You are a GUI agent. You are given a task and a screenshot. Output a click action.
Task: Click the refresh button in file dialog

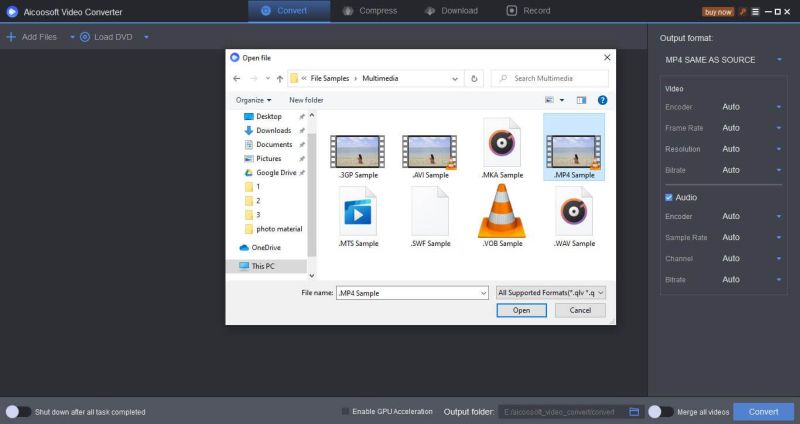pos(474,78)
